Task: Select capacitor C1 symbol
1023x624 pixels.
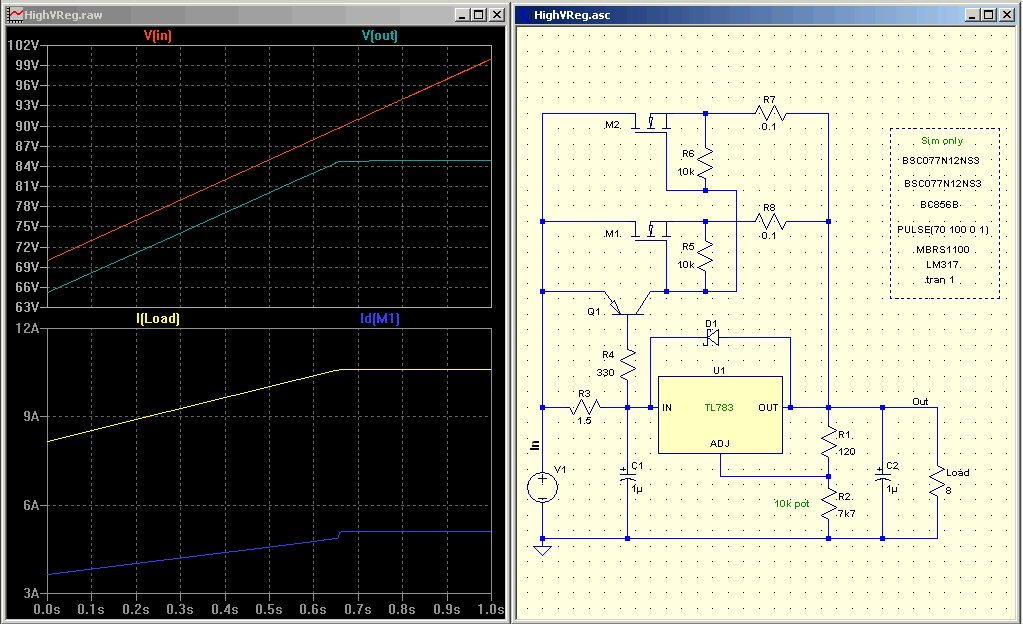Action: click(627, 476)
